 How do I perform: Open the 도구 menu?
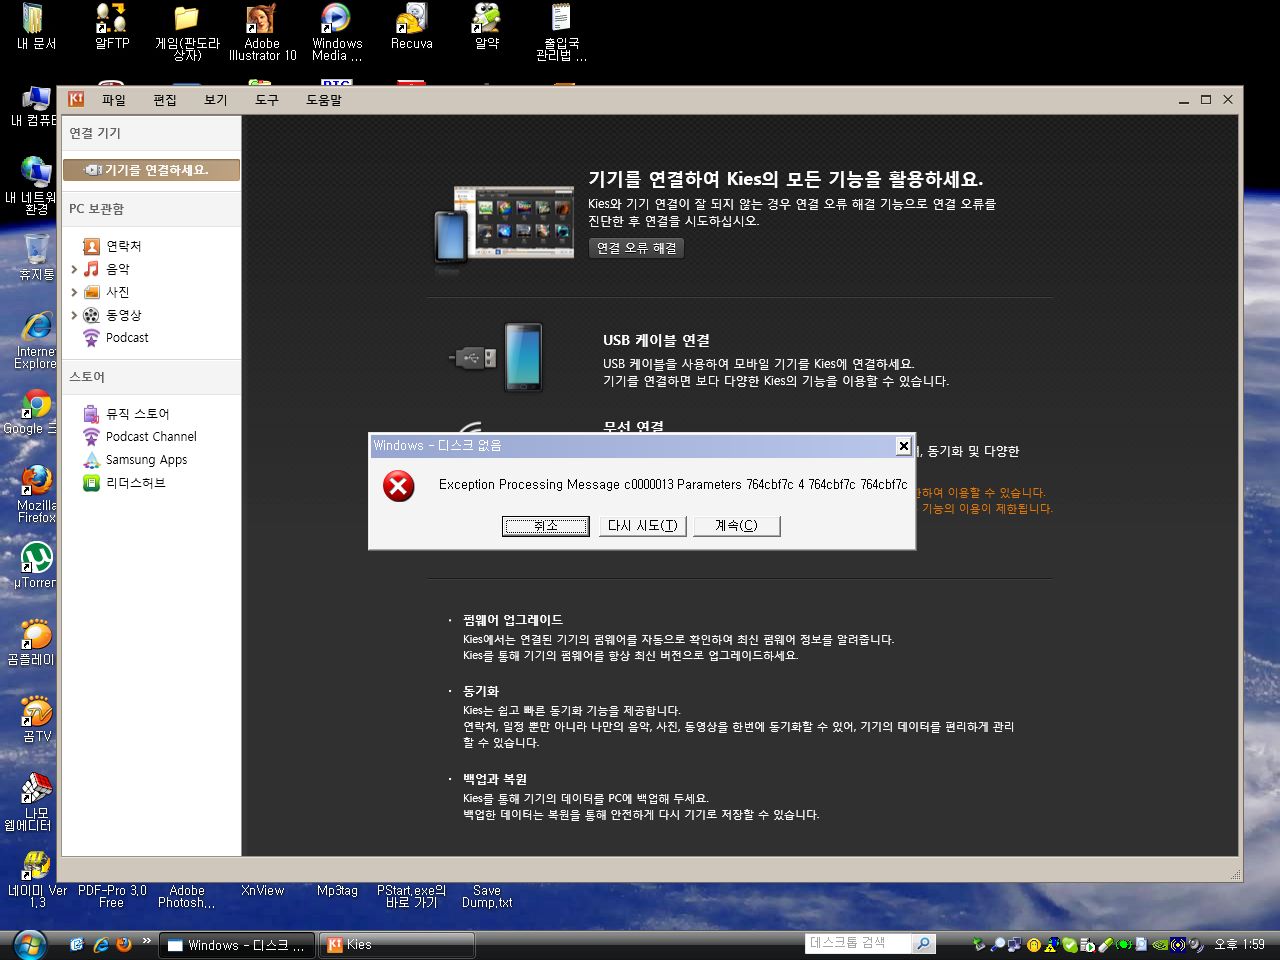[x=267, y=100]
